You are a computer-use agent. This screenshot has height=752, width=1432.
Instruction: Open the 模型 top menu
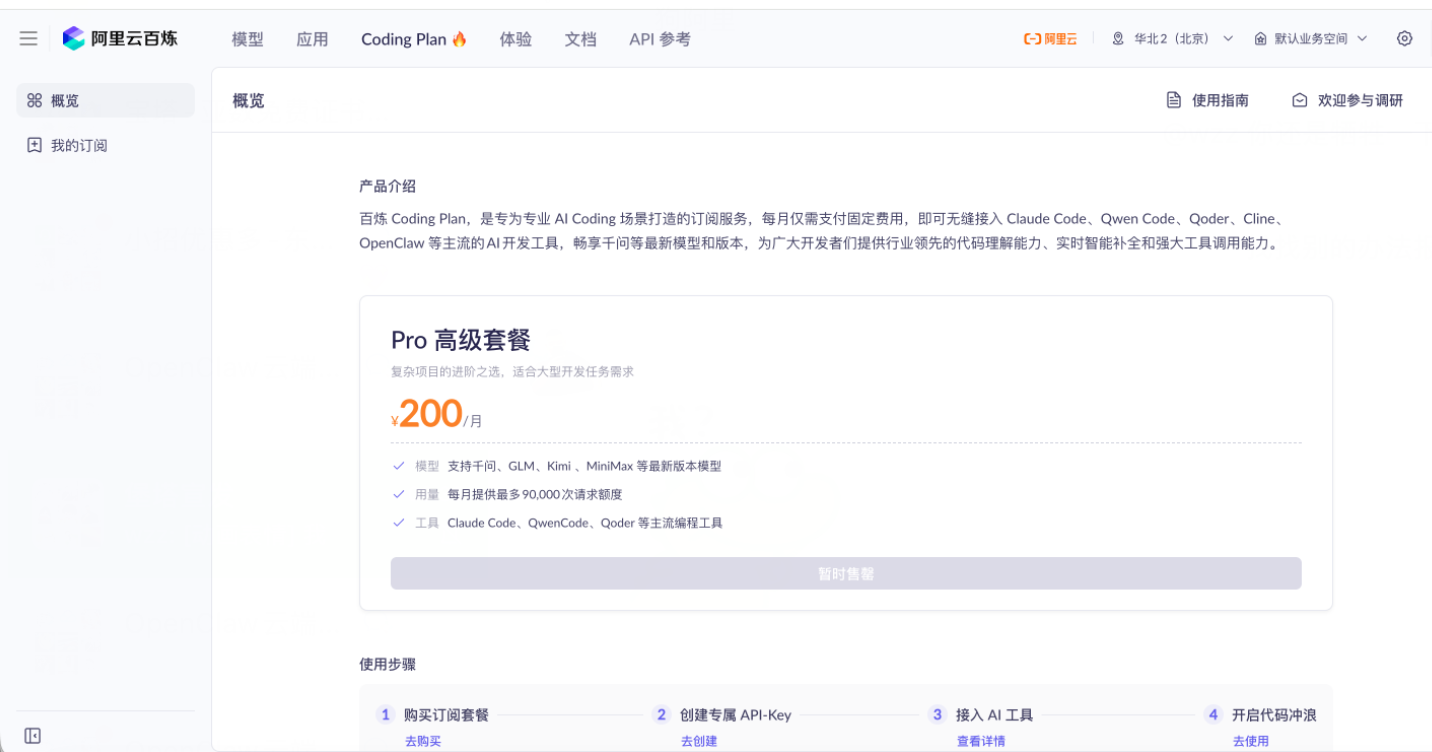[247, 39]
